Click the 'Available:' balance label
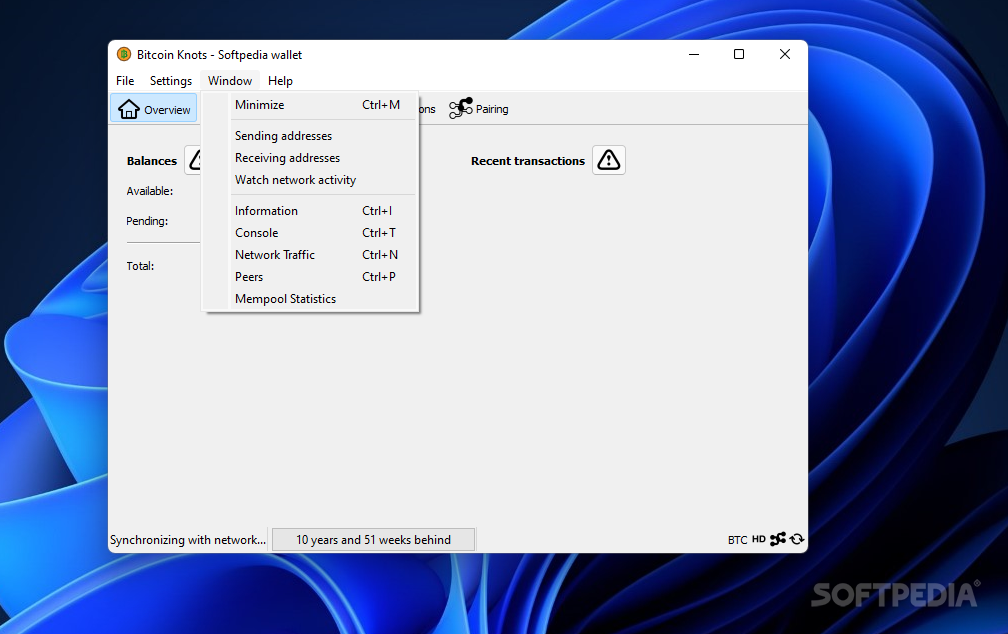 (150, 191)
